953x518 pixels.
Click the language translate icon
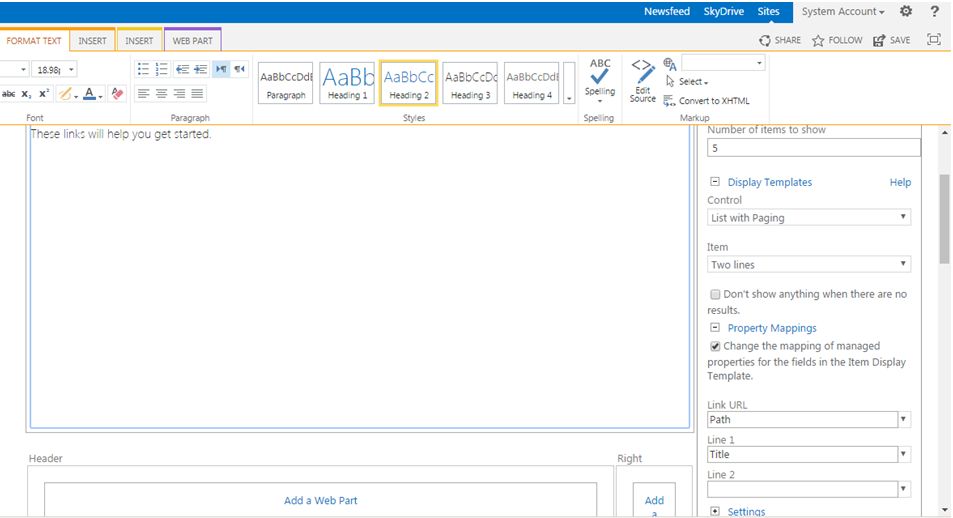670,64
